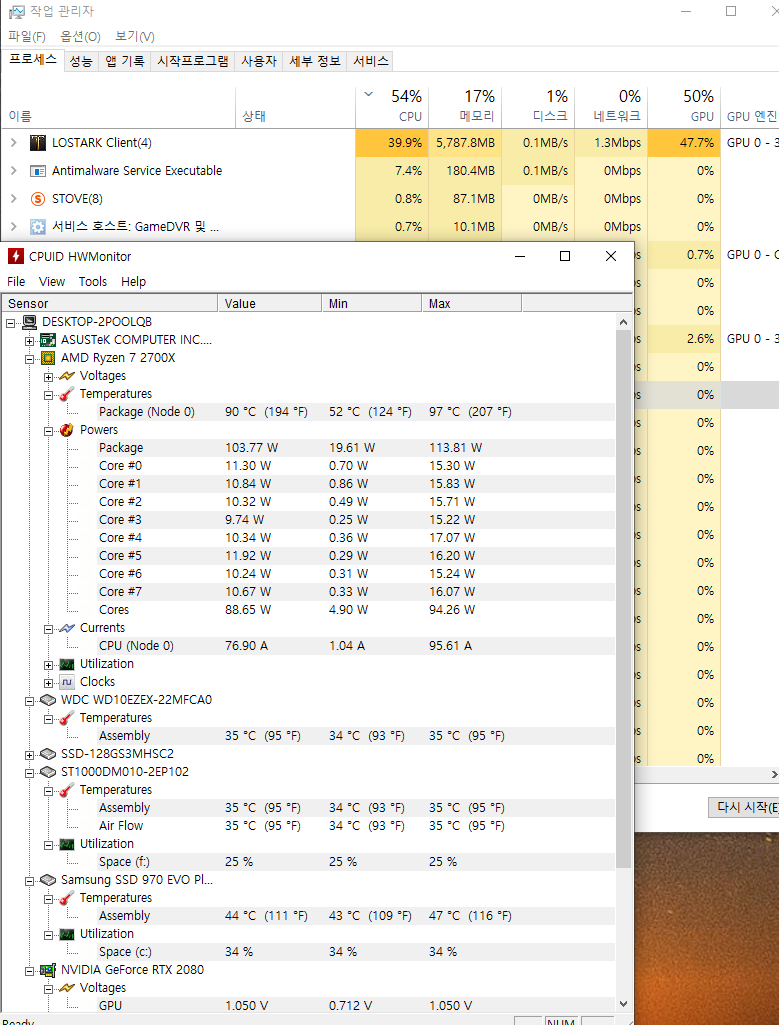The width and height of the screenshot is (779, 1025).
Task: Expand the CPU Voltages node
Action: point(48,377)
